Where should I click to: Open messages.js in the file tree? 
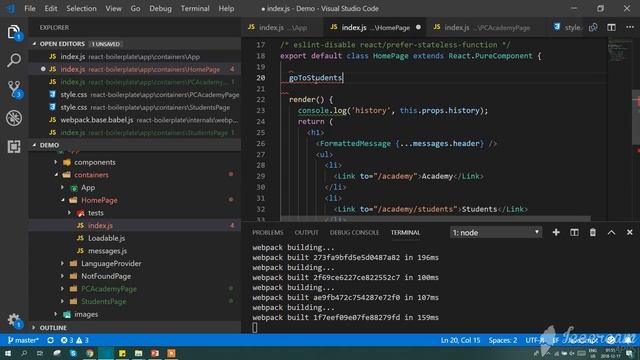point(107,251)
